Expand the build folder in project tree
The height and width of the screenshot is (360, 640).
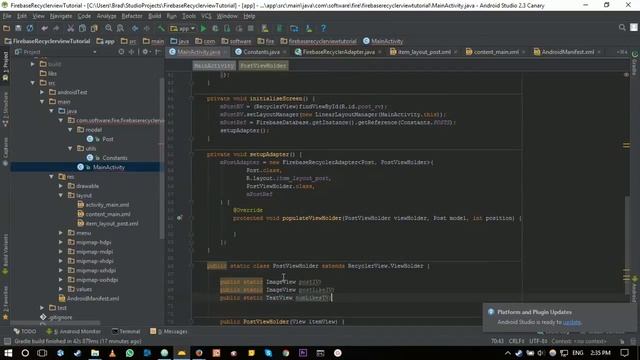[x=33, y=64]
